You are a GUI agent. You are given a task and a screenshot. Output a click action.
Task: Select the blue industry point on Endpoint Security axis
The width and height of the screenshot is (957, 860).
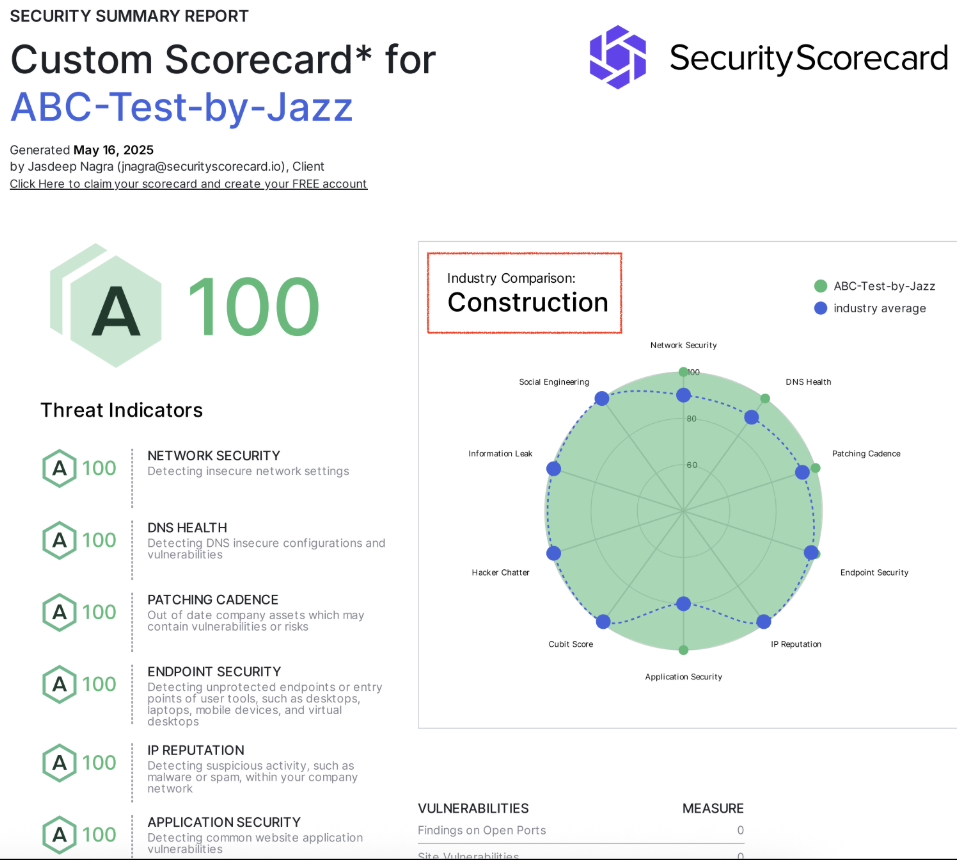tap(811, 552)
